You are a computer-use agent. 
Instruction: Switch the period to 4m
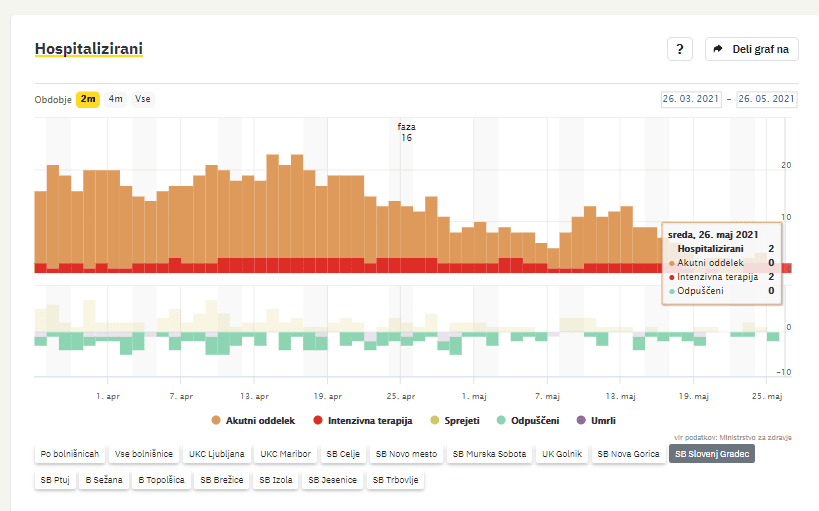coord(116,99)
